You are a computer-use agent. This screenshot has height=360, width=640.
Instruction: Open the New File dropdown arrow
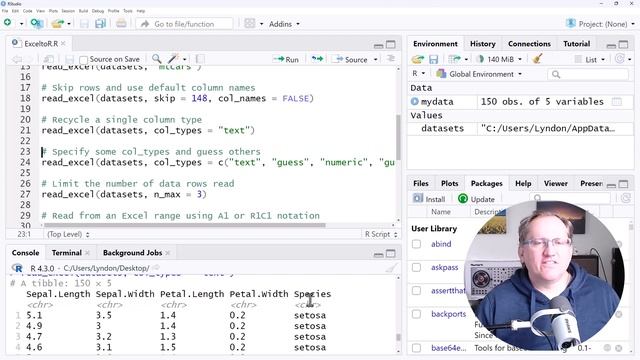21,24
